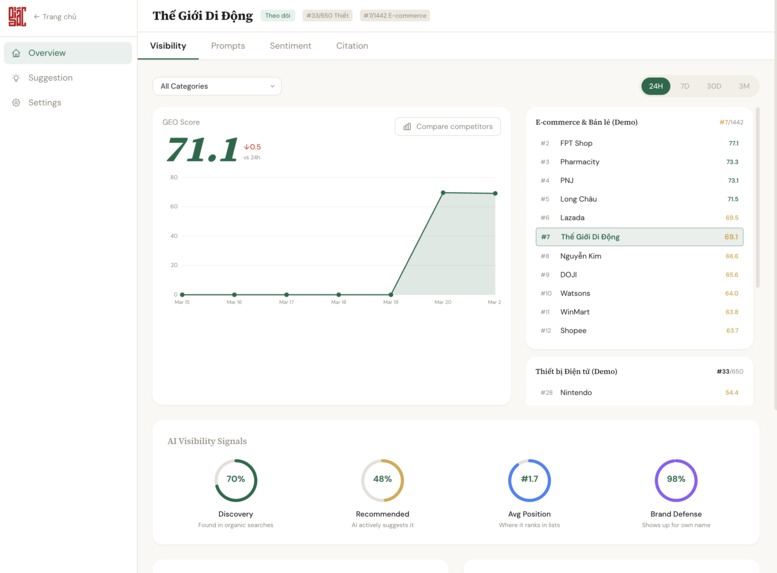This screenshot has height=573, width=777.
Task: Switch to the Prompts tab
Action: (x=228, y=46)
